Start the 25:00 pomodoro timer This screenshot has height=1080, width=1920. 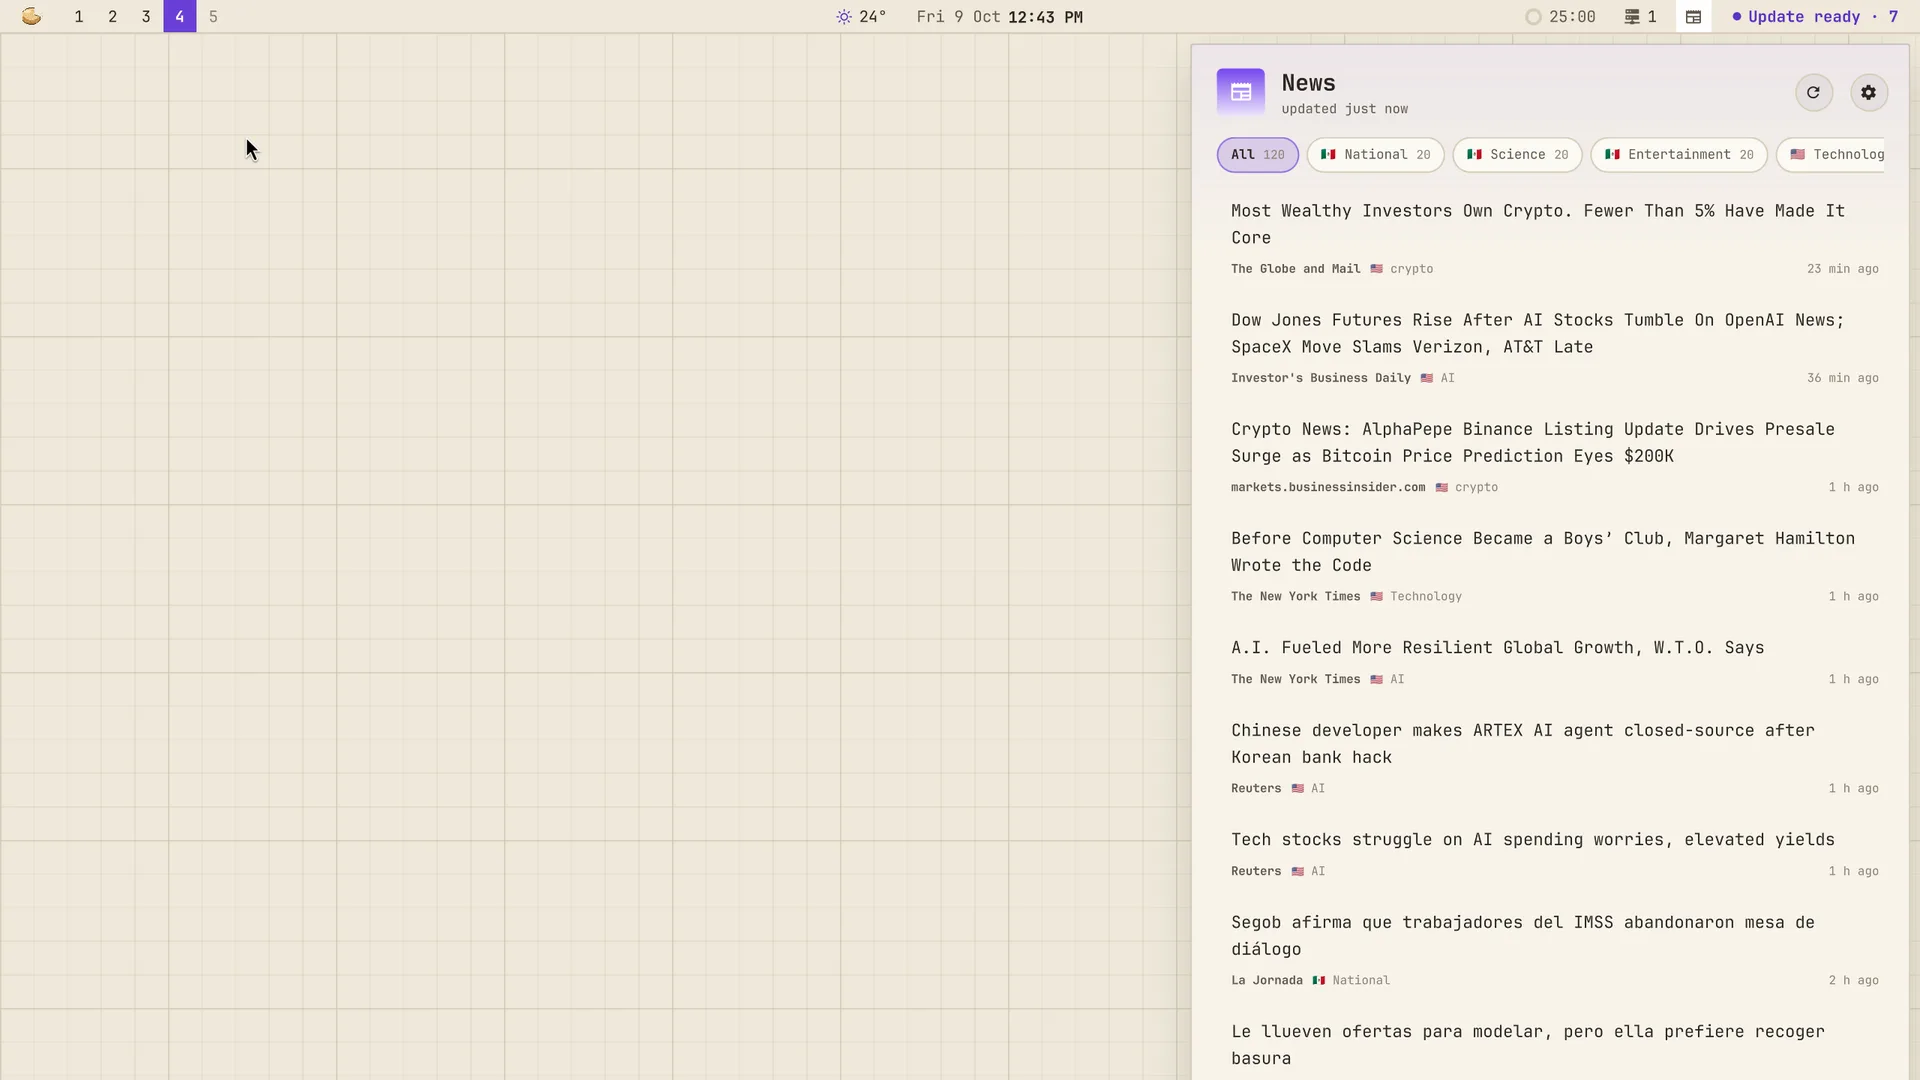[1560, 16]
